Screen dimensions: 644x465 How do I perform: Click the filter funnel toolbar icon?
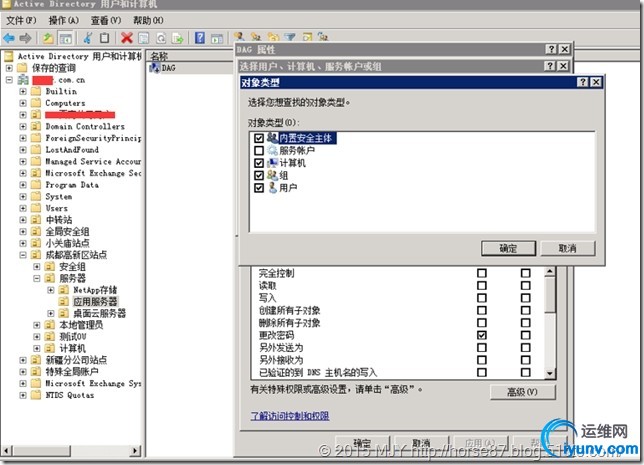[290, 37]
